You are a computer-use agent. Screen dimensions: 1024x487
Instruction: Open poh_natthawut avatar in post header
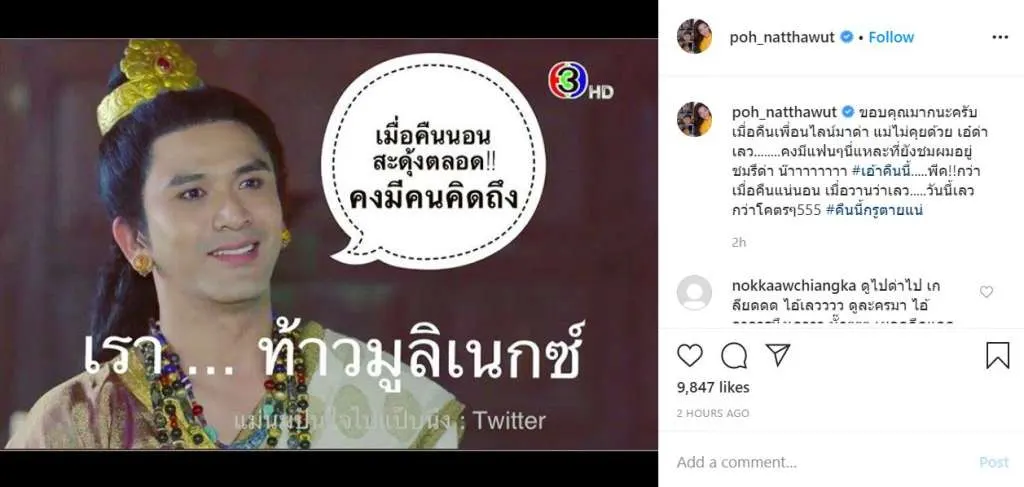[694, 37]
